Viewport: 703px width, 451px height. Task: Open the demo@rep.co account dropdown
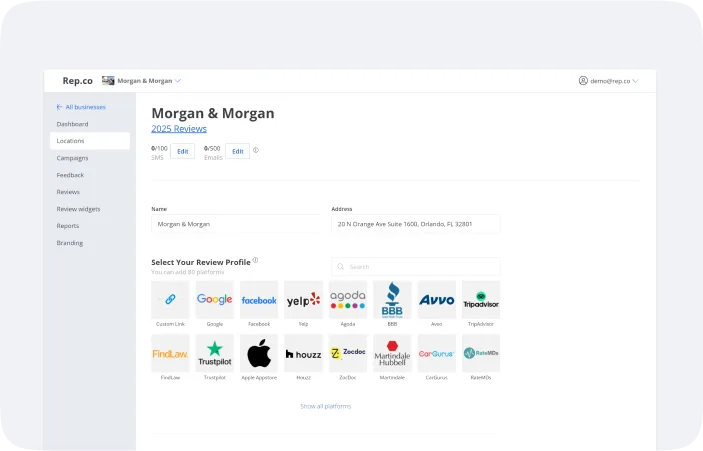(x=614, y=81)
